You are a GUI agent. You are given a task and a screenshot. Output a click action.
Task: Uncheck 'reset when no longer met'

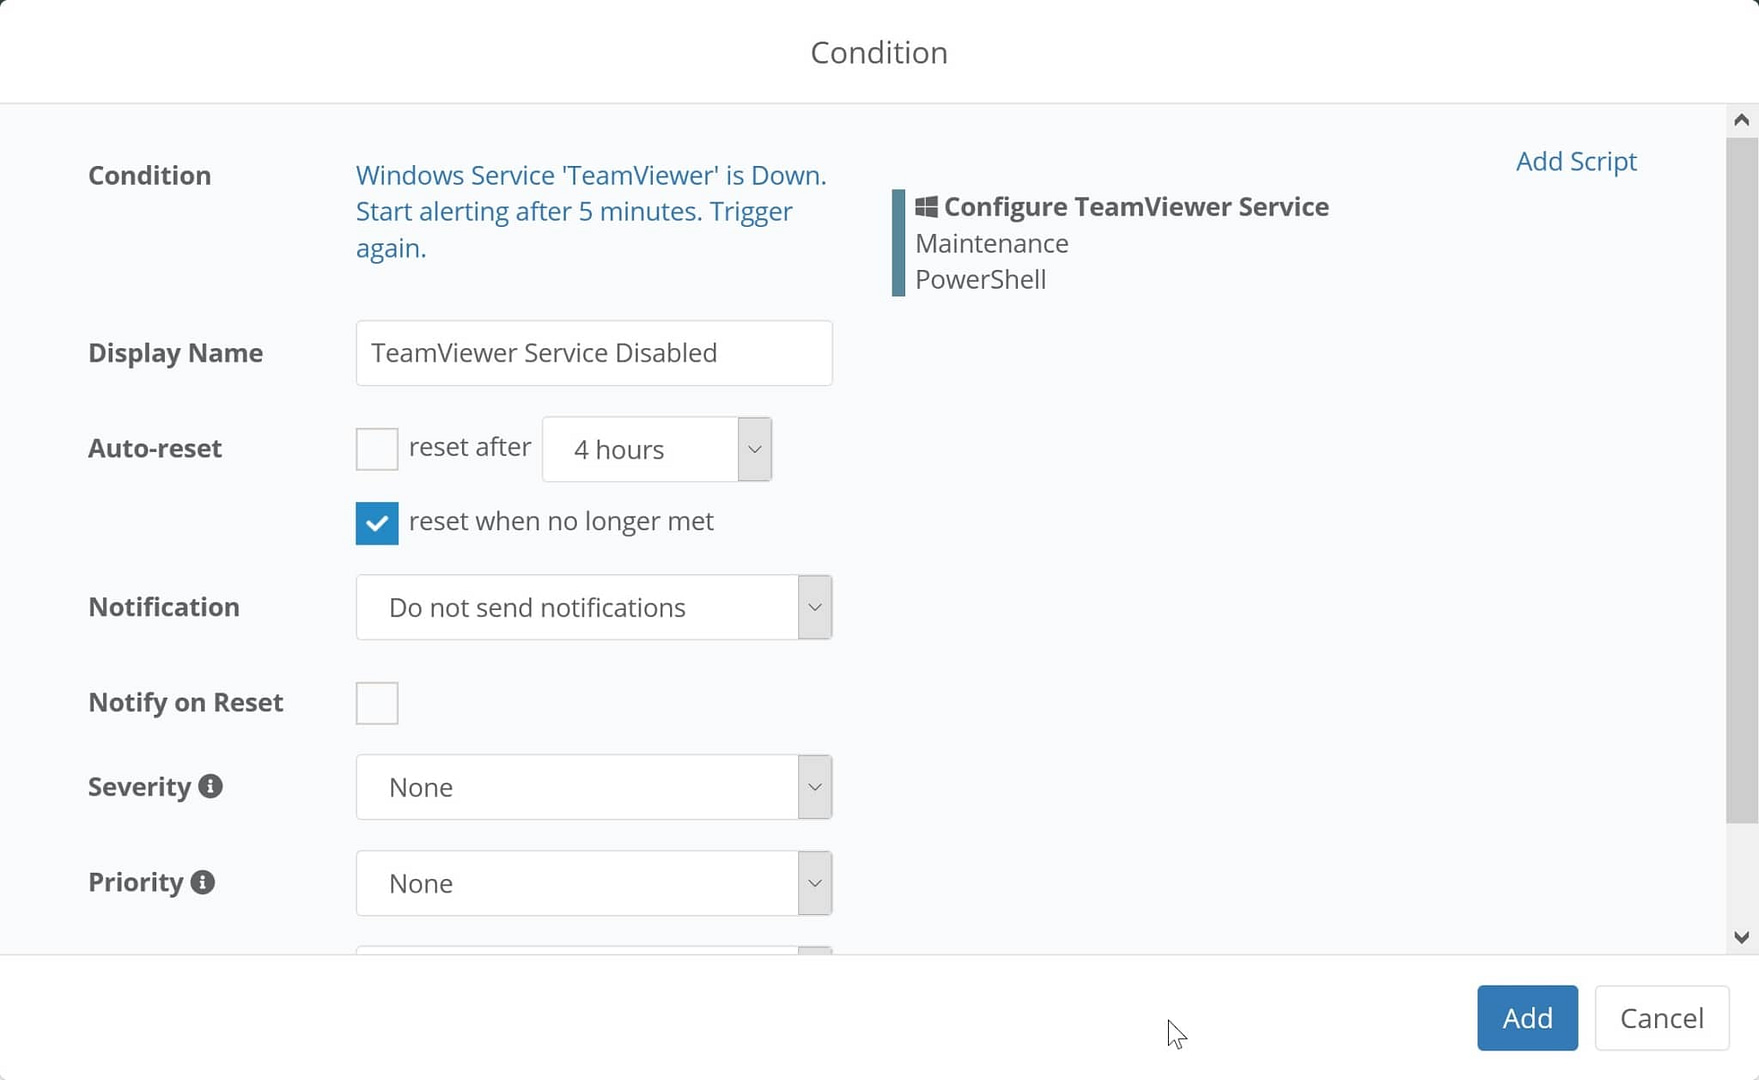pos(376,523)
